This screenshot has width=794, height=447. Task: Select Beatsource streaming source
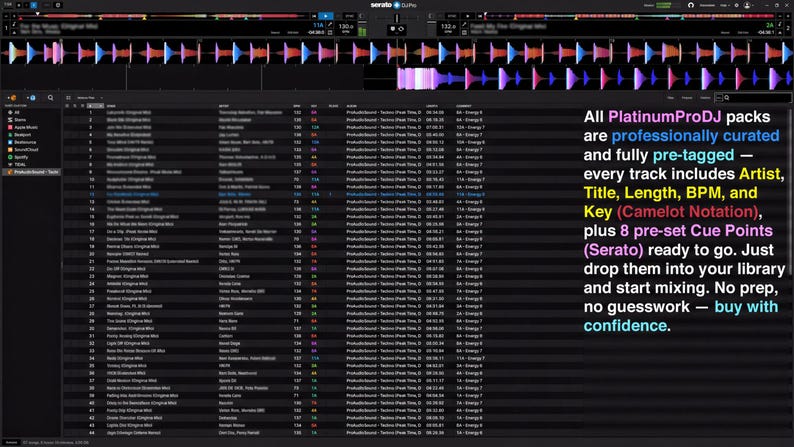coord(24,142)
